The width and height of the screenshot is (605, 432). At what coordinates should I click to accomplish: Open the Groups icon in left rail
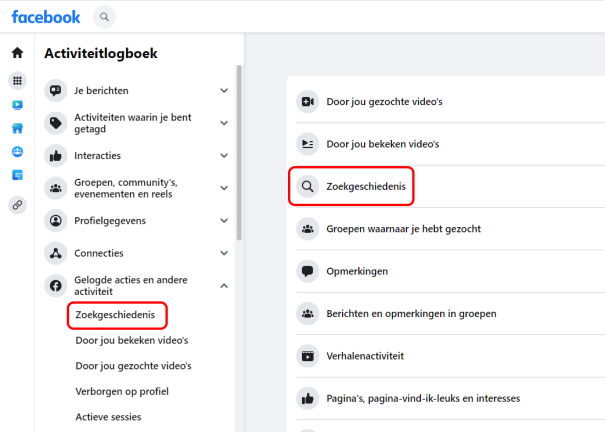[x=17, y=152]
